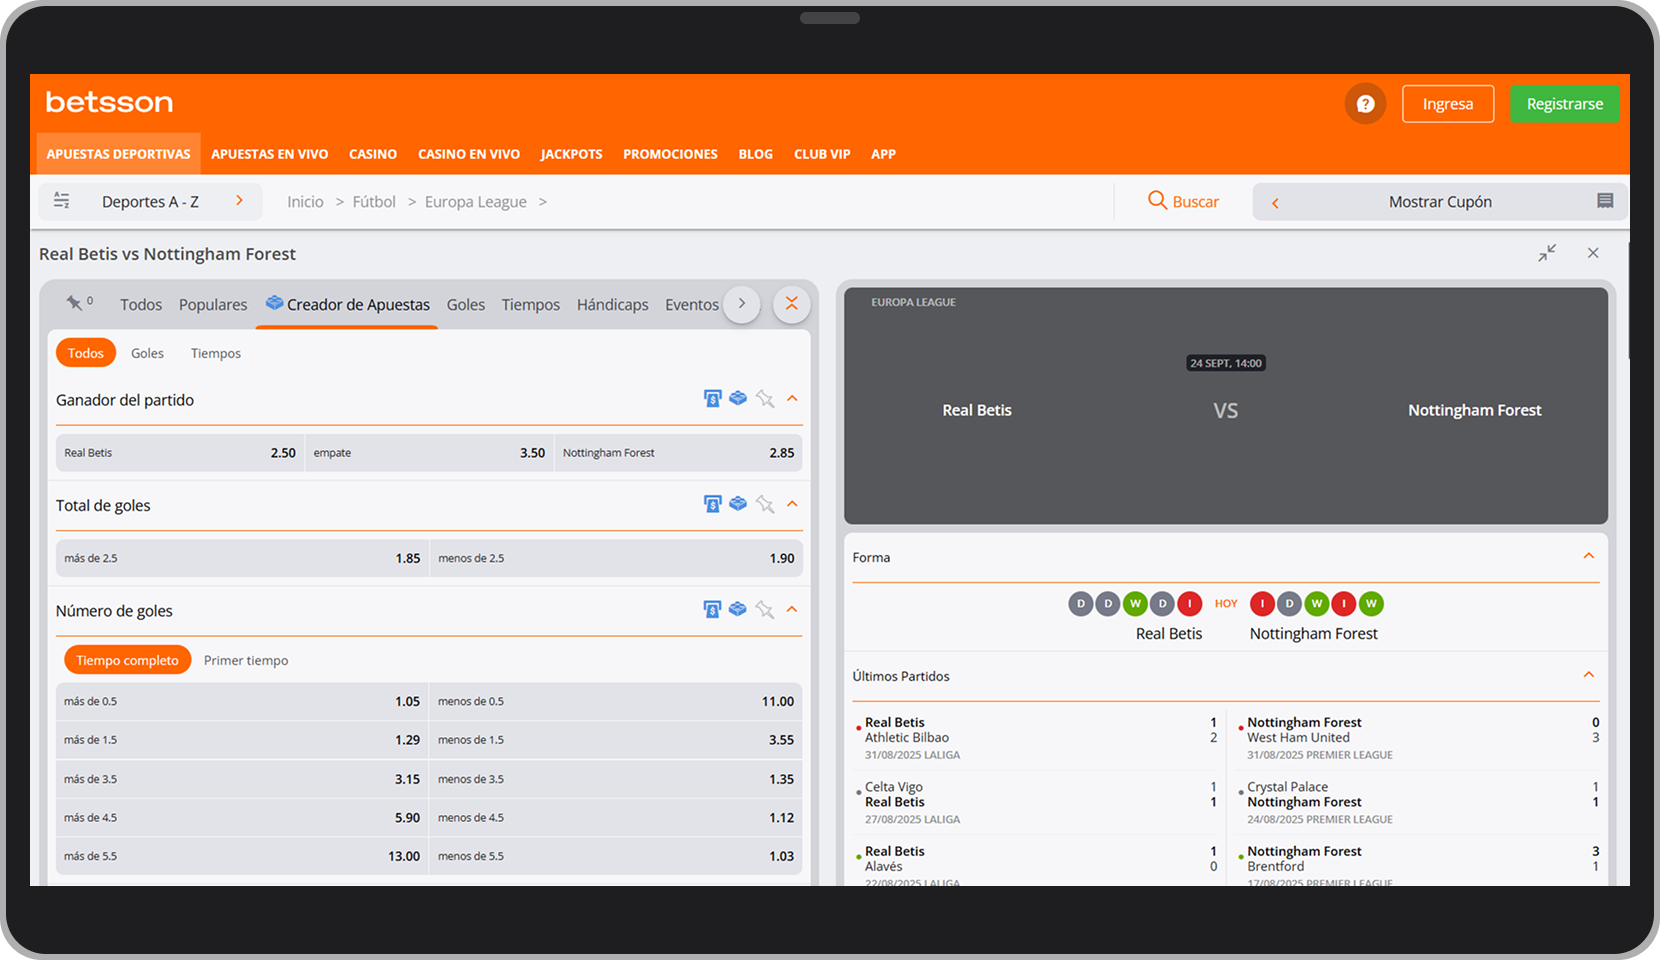Switch to the Goles markets tab
The image size is (1660, 960).
click(x=466, y=305)
